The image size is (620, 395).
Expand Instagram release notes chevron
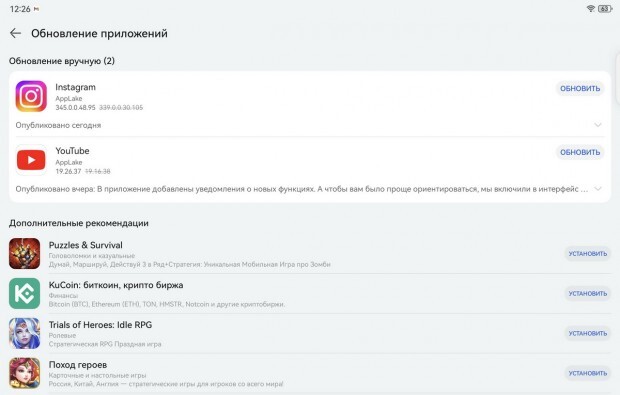coord(598,125)
